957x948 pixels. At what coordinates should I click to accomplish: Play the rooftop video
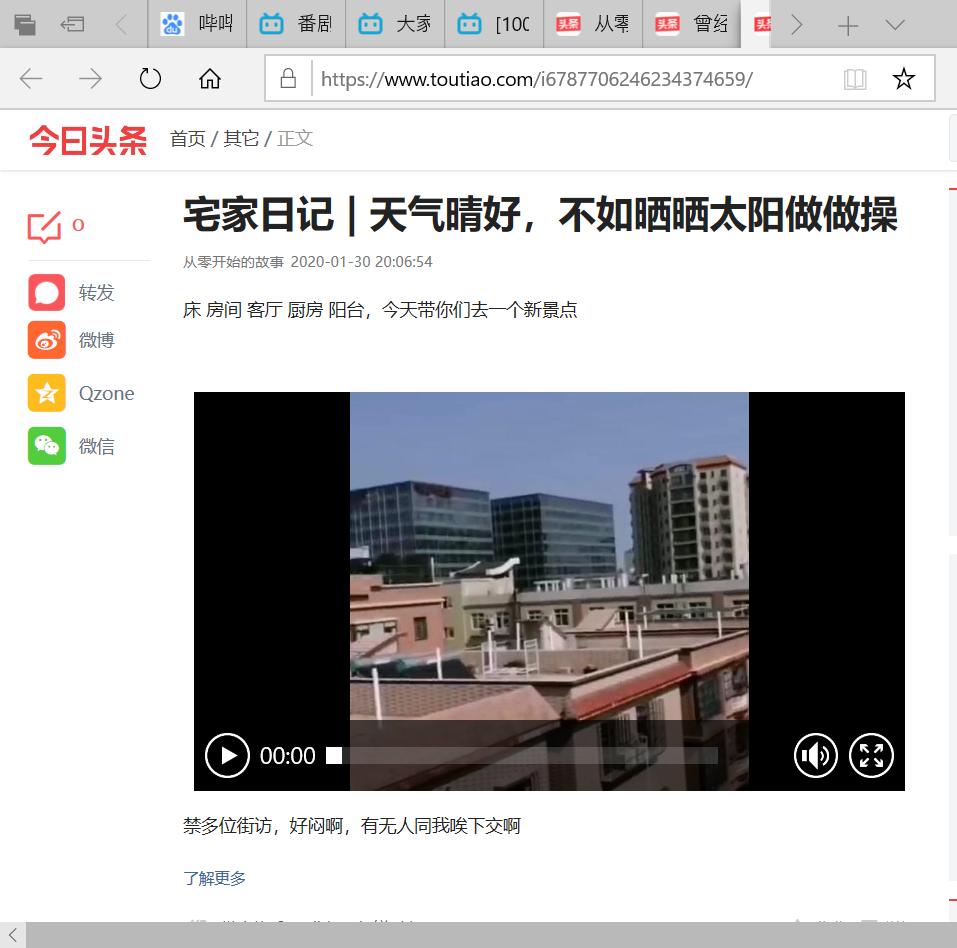click(227, 755)
